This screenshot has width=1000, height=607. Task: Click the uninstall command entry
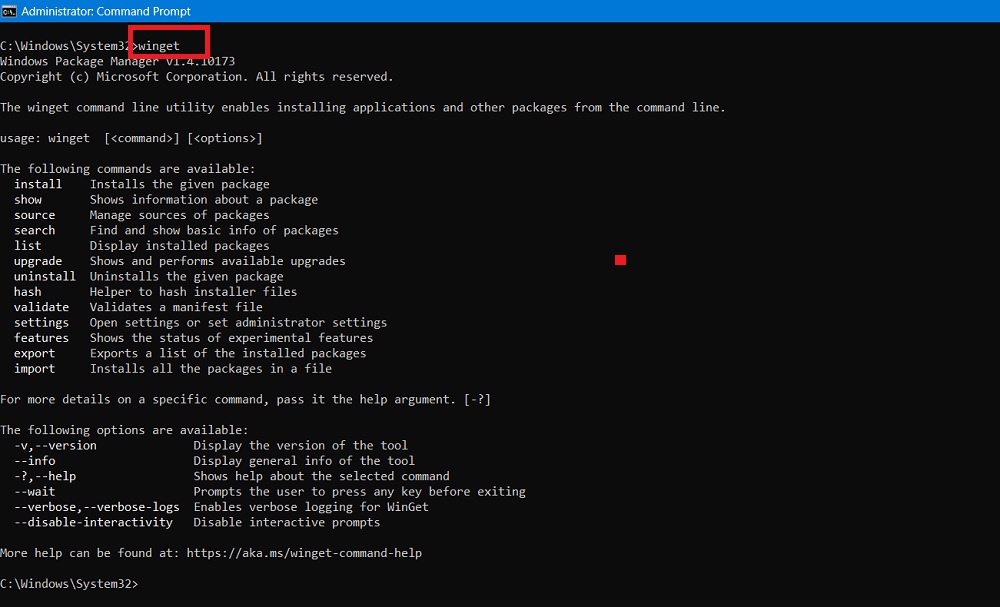45,276
